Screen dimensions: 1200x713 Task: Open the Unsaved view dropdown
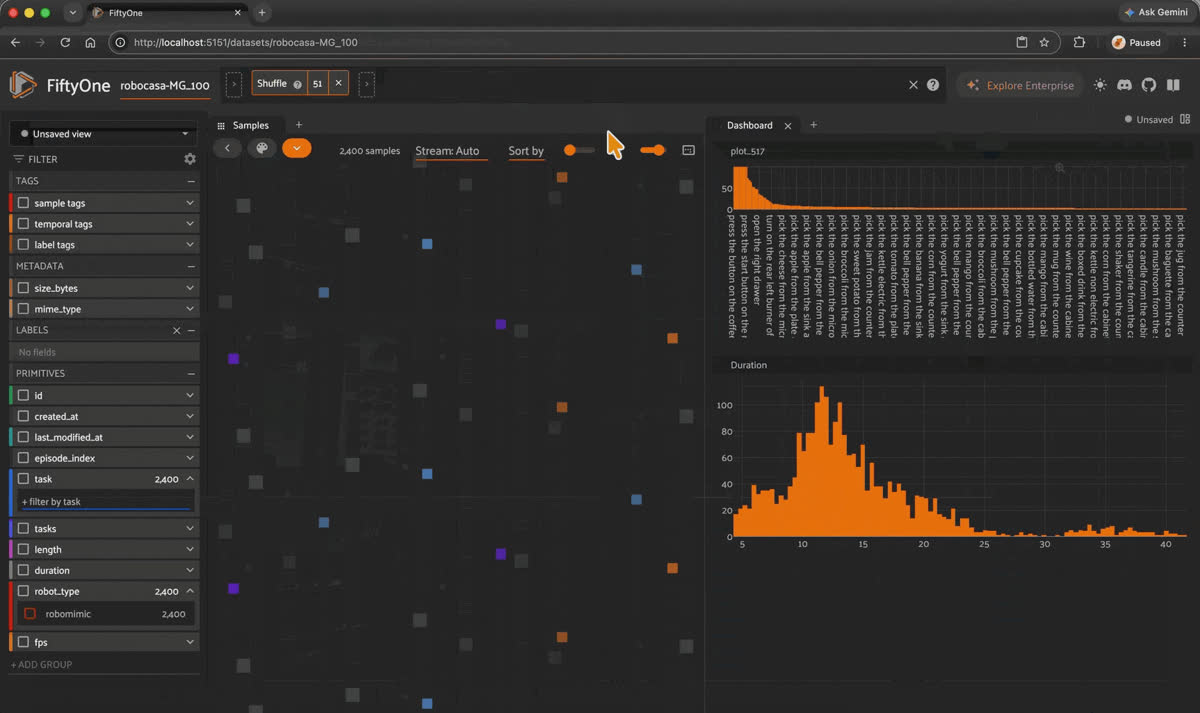[104, 133]
